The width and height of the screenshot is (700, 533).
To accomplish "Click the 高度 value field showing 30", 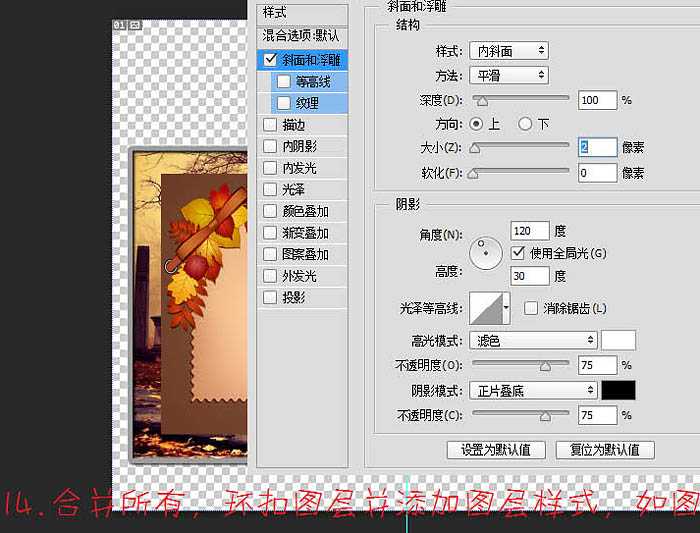I will 529,276.
